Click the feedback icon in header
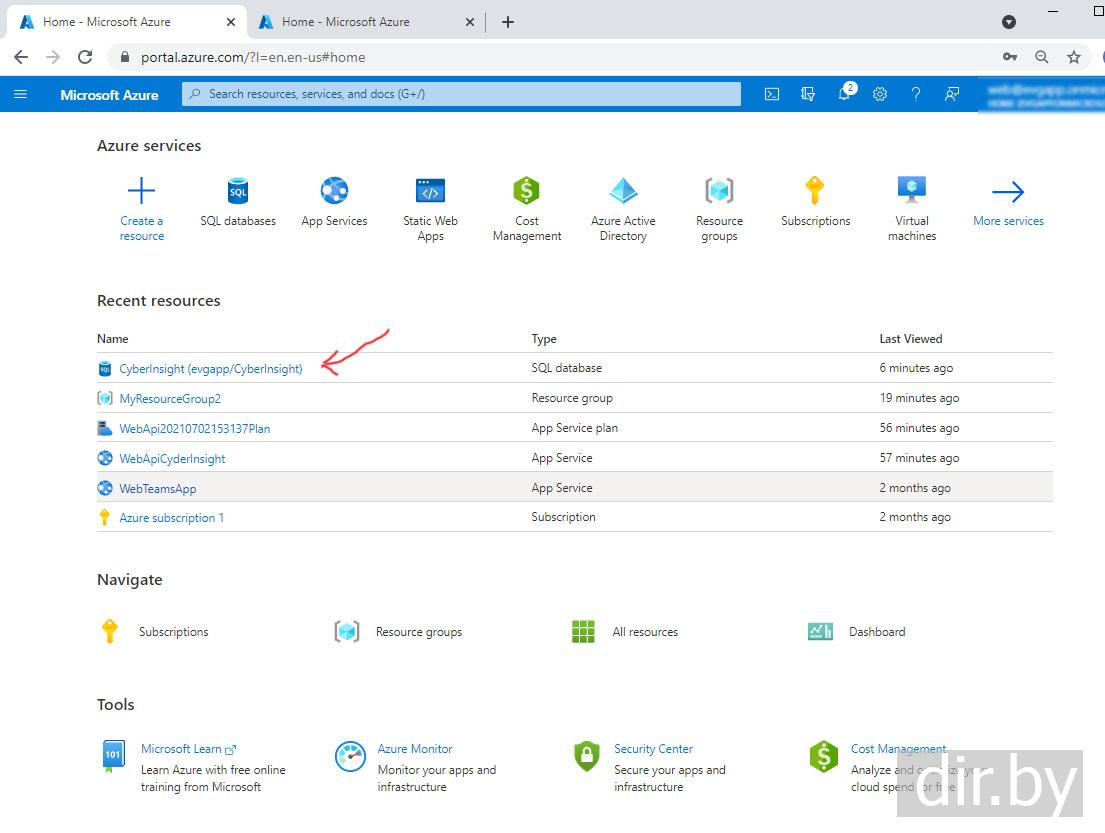1105x833 pixels. coord(952,94)
